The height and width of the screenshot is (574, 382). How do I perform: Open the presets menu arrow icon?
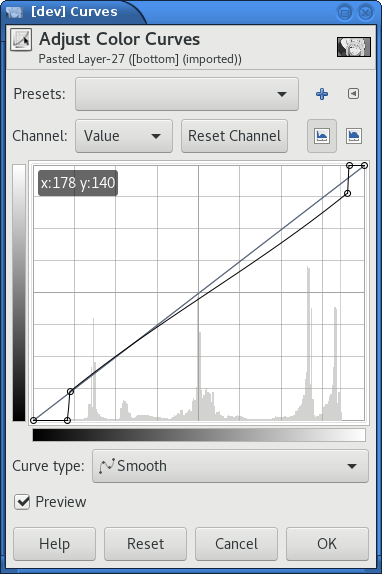(353, 94)
